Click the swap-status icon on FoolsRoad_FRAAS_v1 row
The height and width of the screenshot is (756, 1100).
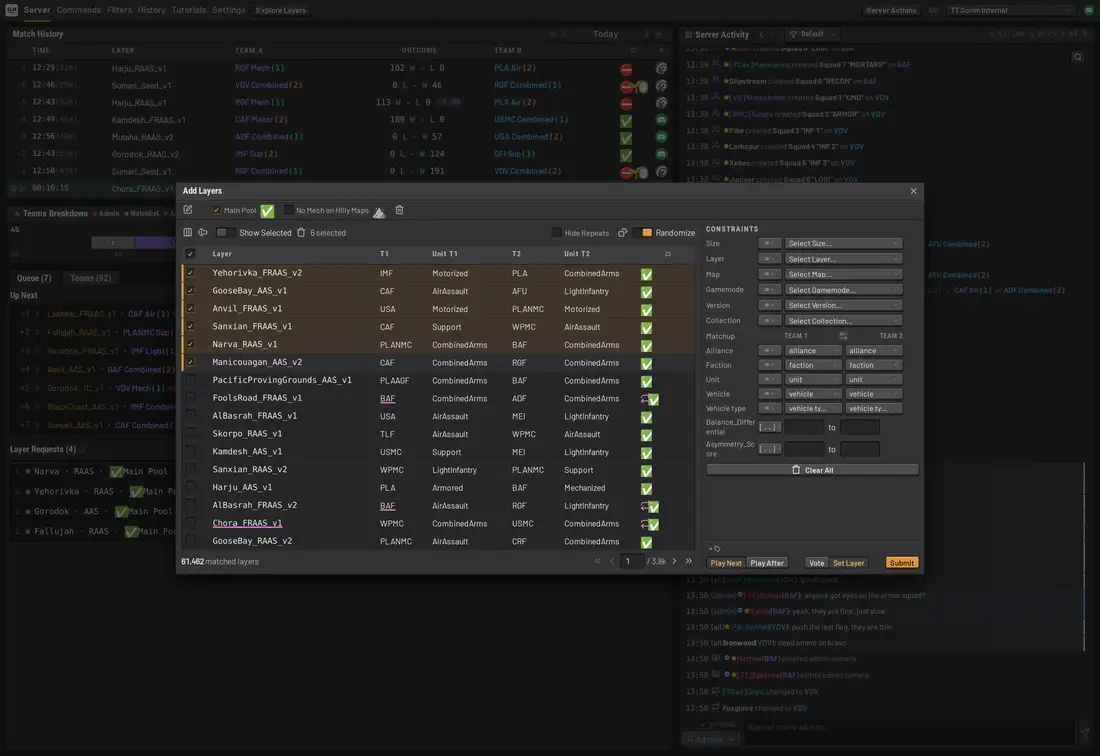point(644,398)
